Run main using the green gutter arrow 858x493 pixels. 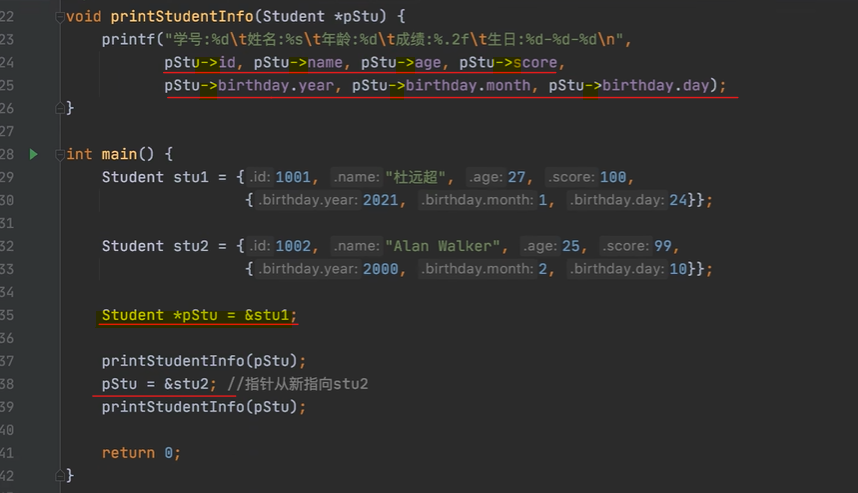[33, 154]
